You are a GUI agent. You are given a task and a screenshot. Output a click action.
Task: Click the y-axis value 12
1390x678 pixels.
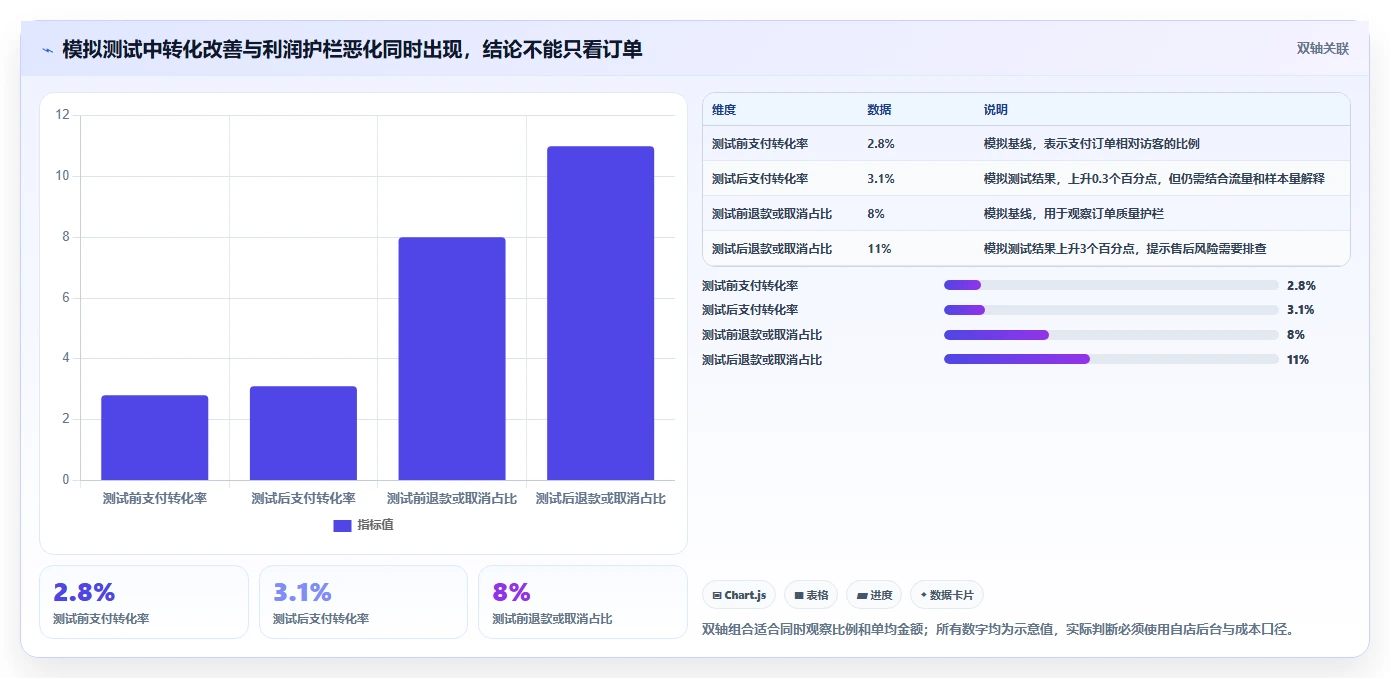coord(63,115)
